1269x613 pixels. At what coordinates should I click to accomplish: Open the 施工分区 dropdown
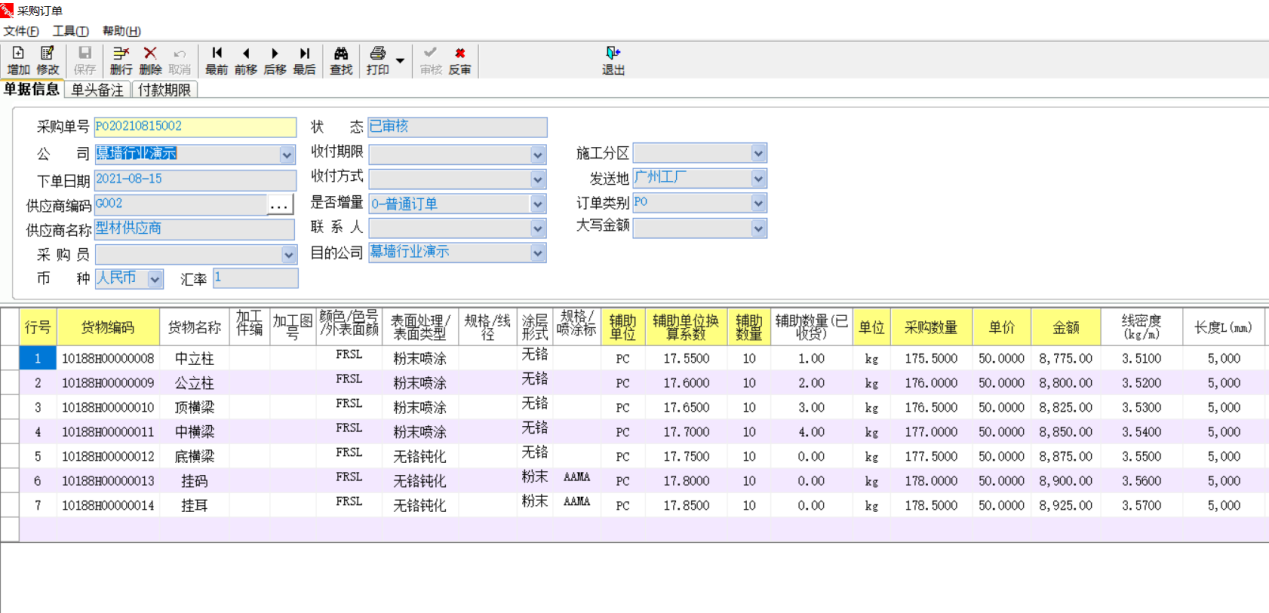[758, 153]
